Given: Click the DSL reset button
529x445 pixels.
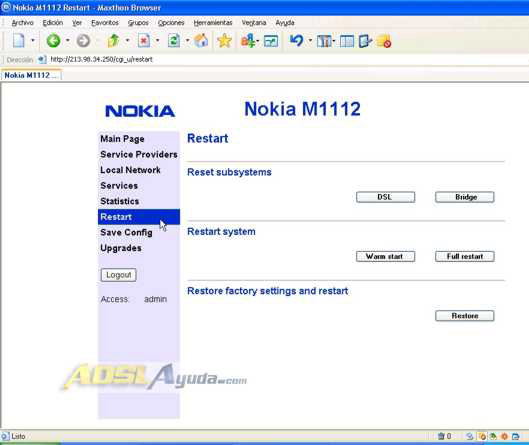Looking at the screenshot, I should coord(385,197).
